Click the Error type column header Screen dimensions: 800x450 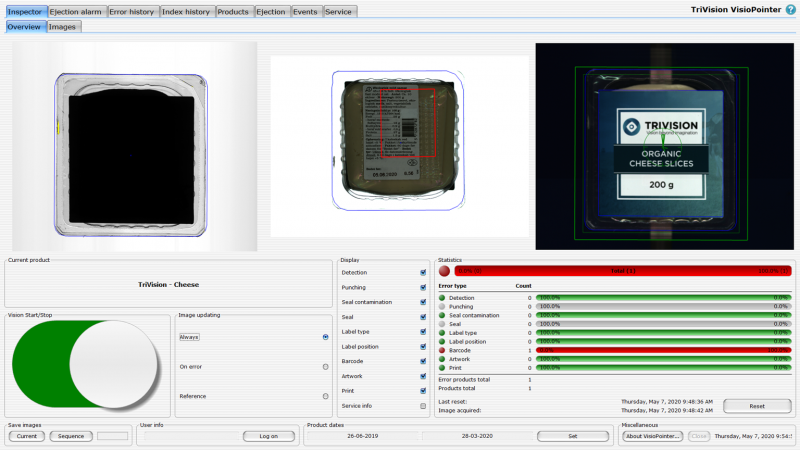pos(452,286)
